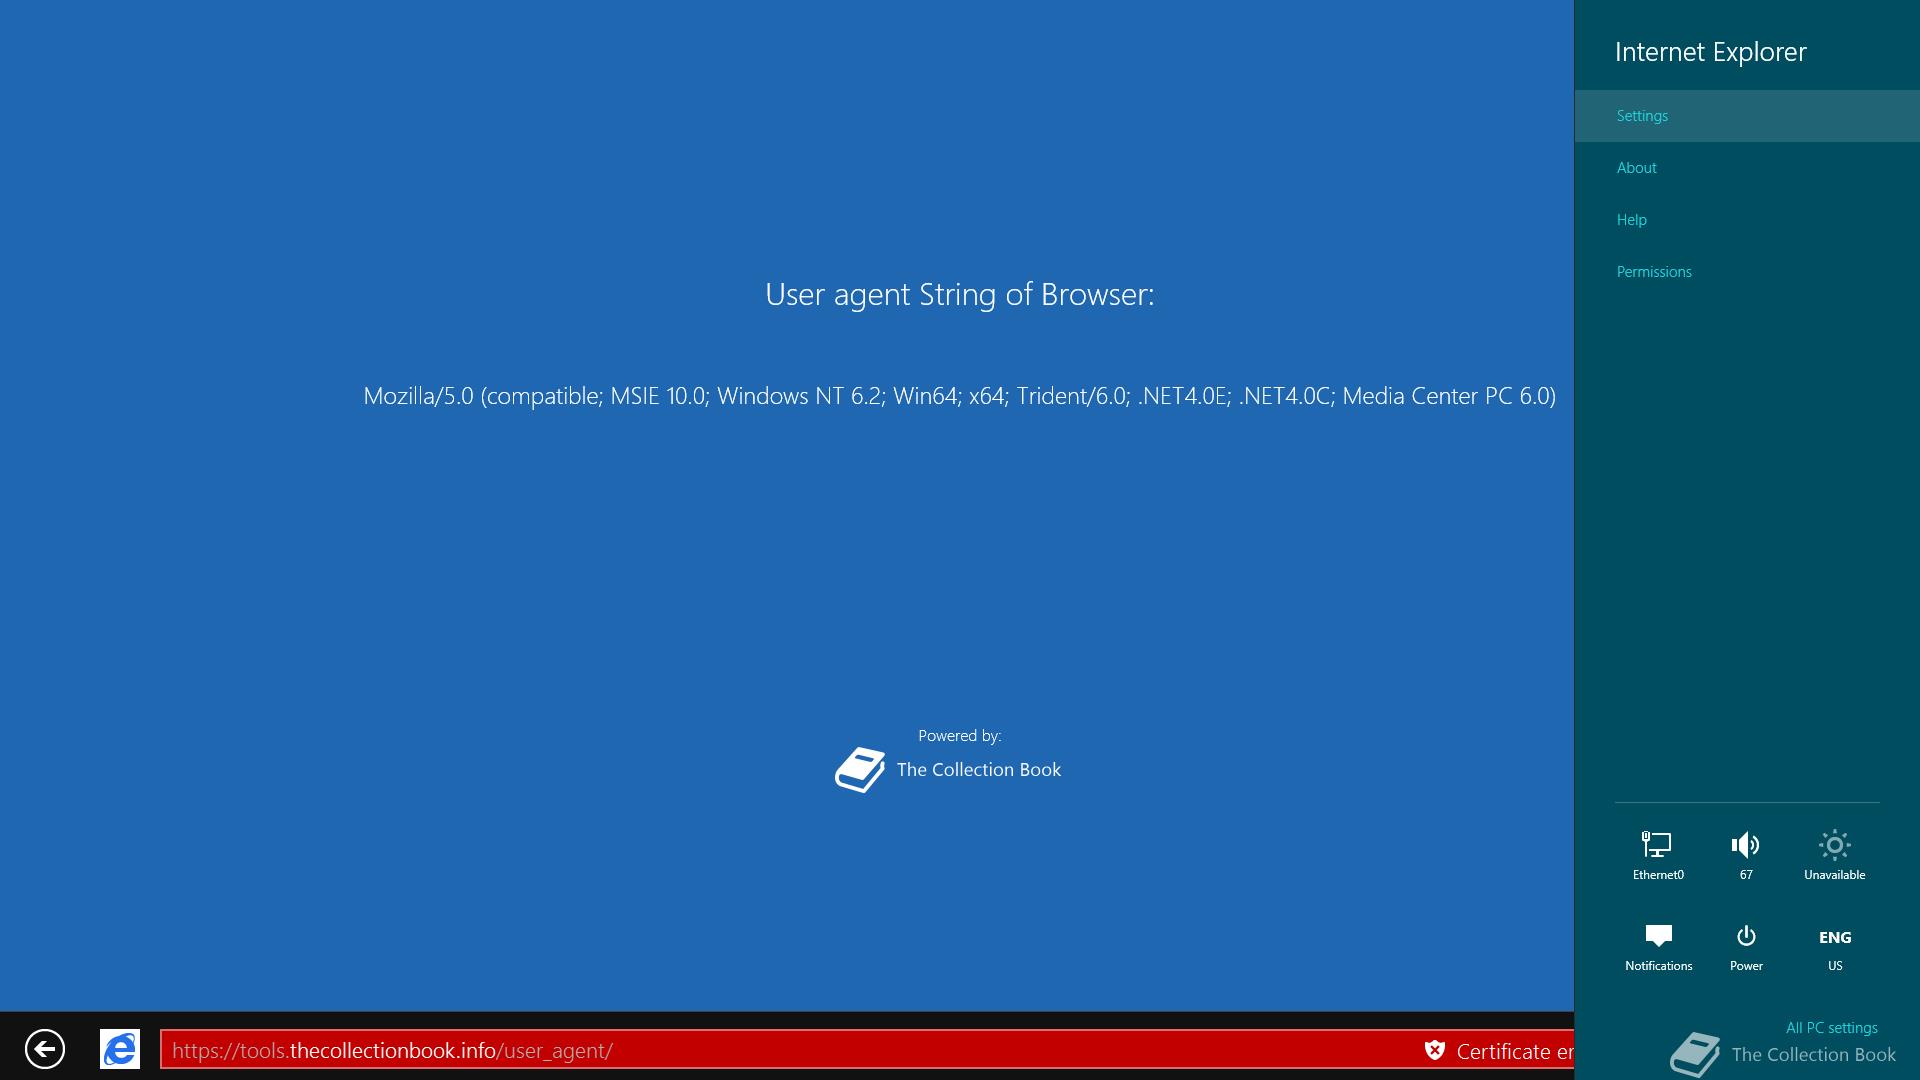
Task: Open Ethernet0 network settings
Action: [1658, 856]
